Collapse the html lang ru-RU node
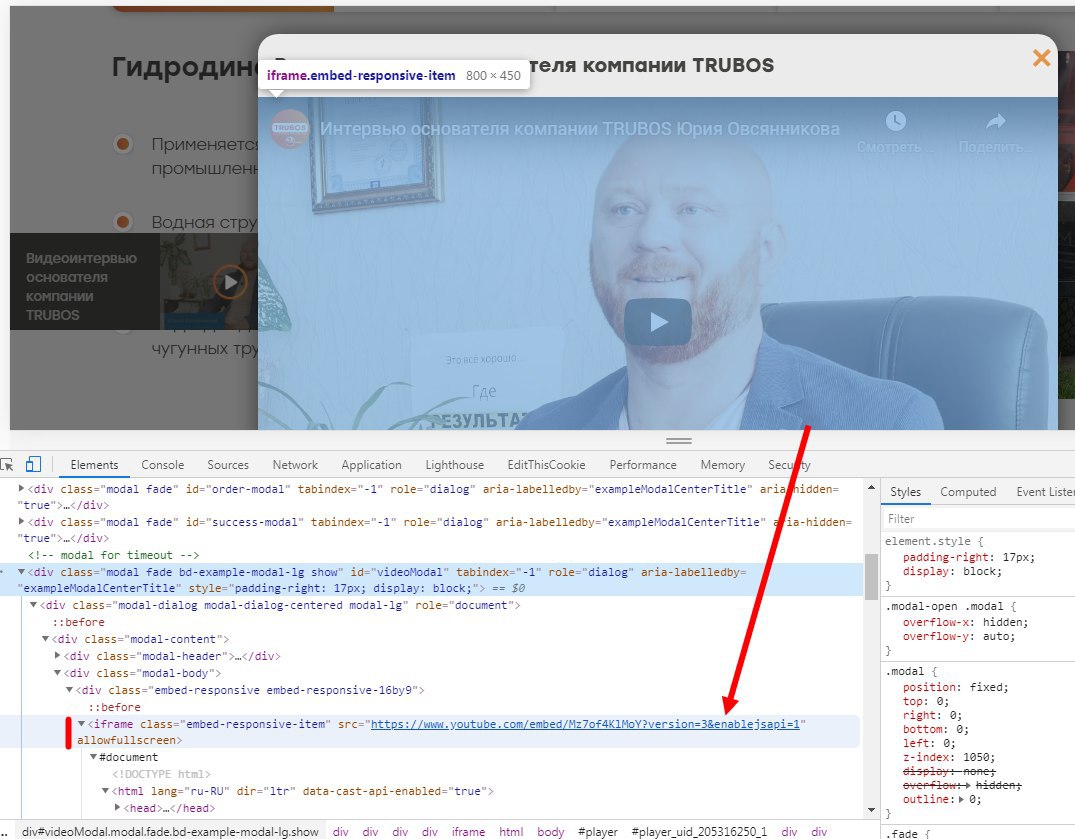1075x839 pixels. tap(106, 791)
